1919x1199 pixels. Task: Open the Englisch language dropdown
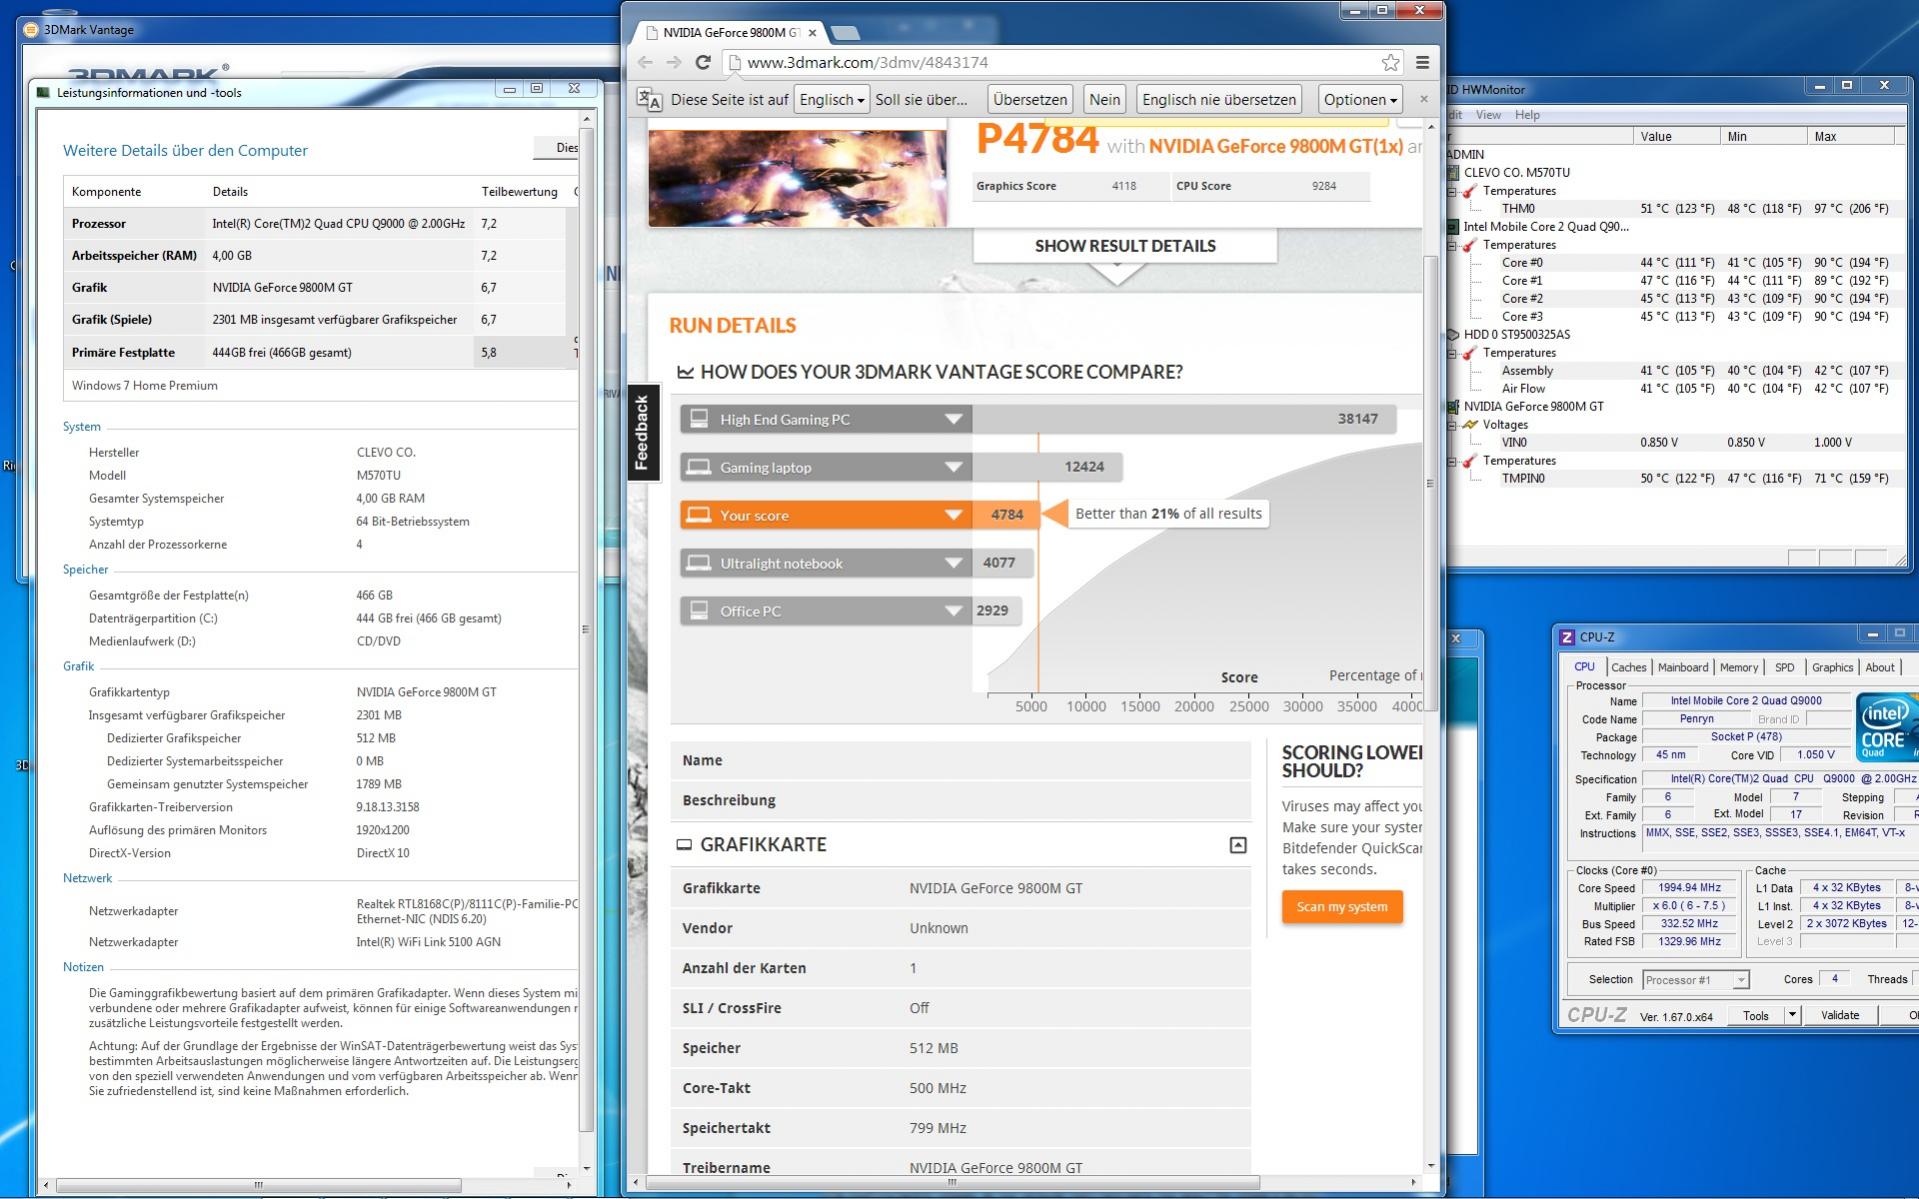pos(831,99)
